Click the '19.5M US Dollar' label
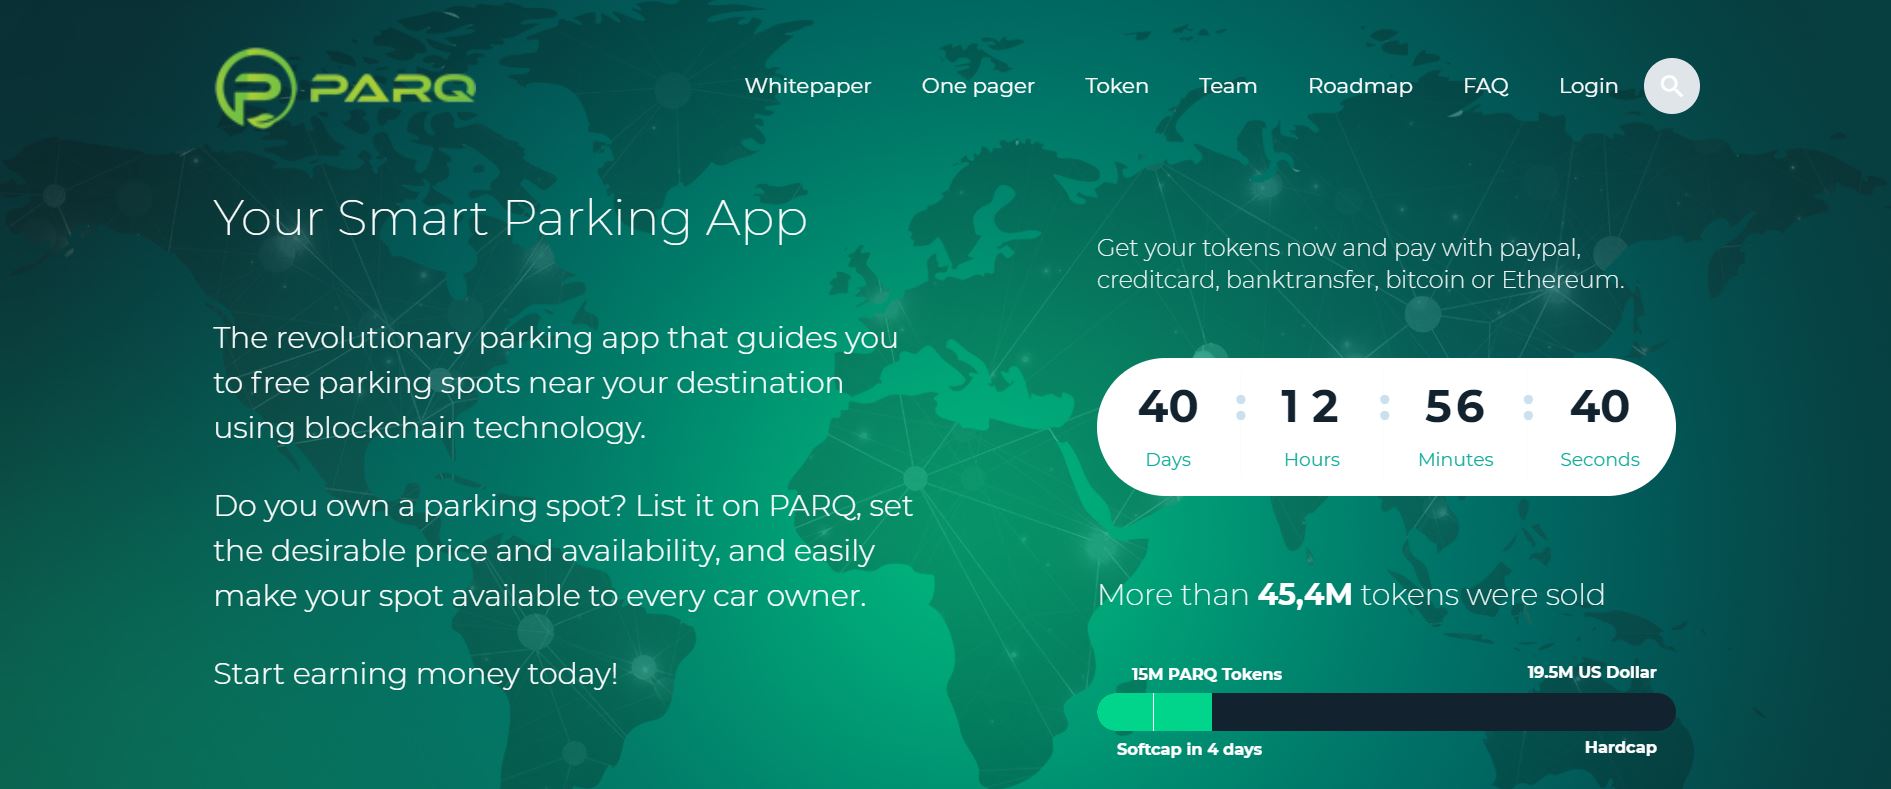1891x789 pixels. (x=1591, y=672)
